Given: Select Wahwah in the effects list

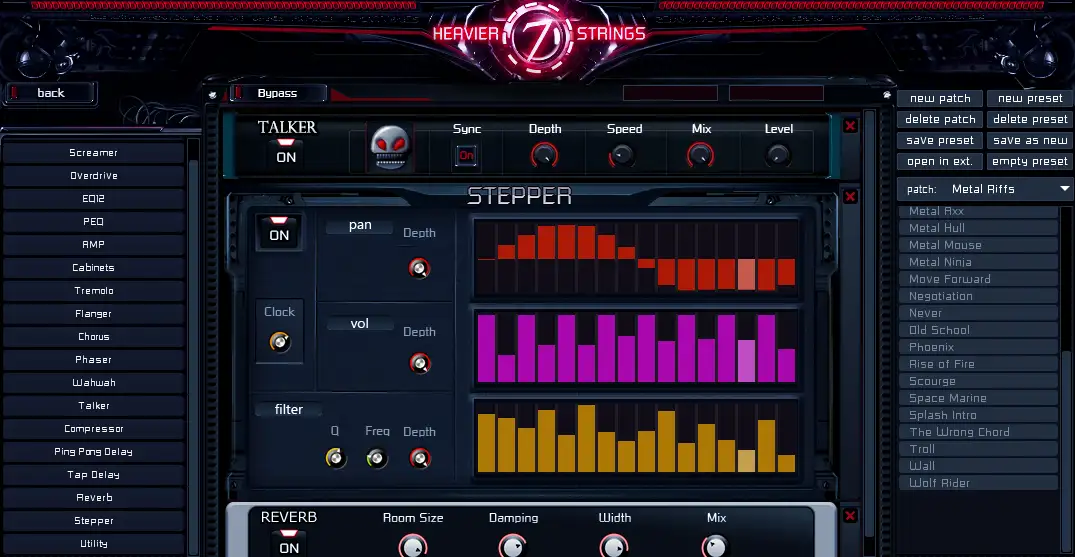Looking at the screenshot, I should 93,383.
